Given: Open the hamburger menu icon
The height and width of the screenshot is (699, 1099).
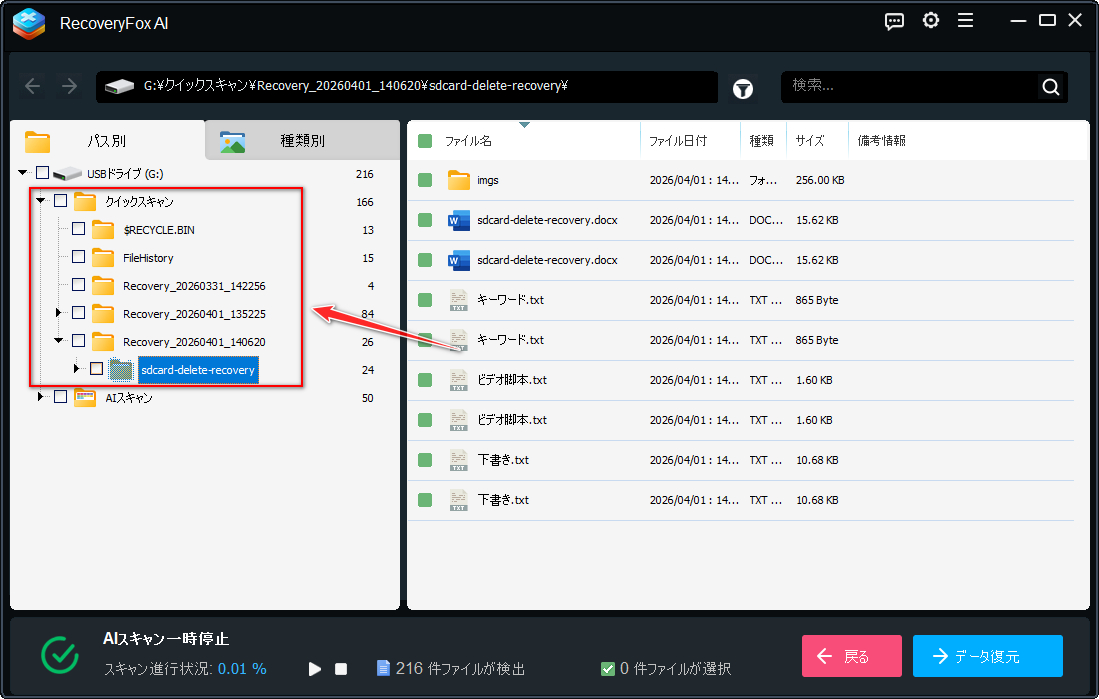Looking at the screenshot, I should click(x=965, y=21).
